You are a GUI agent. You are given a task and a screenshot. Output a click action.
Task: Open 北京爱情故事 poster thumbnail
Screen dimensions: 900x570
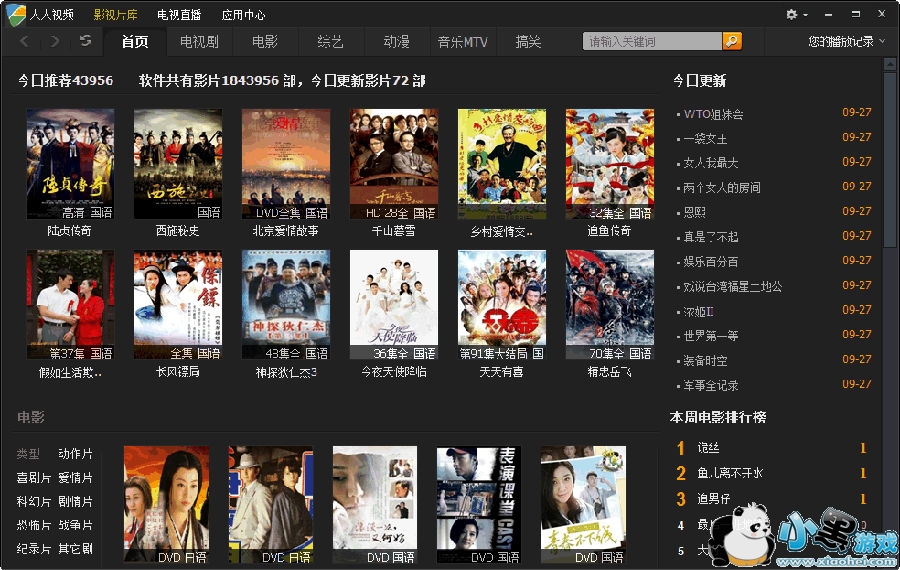(286, 164)
